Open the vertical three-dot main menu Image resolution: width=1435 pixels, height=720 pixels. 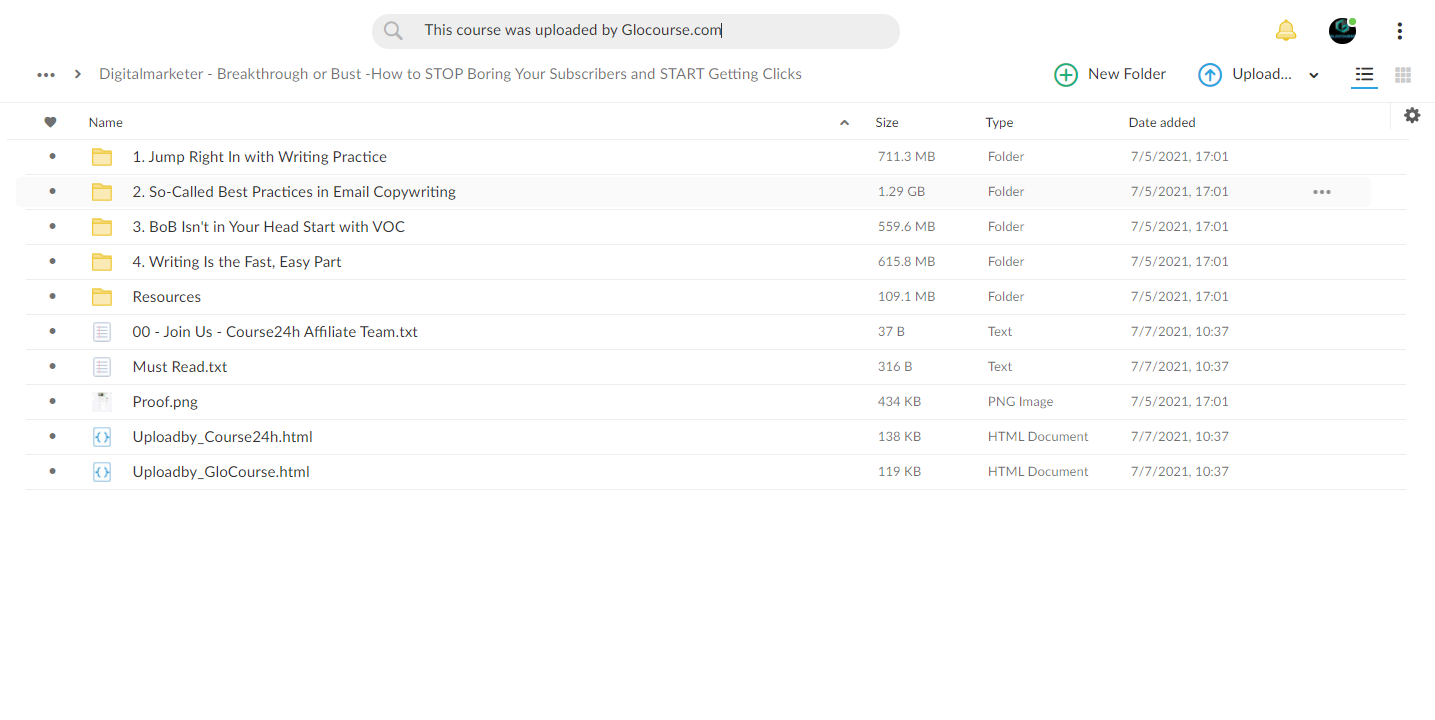pos(1399,31)
